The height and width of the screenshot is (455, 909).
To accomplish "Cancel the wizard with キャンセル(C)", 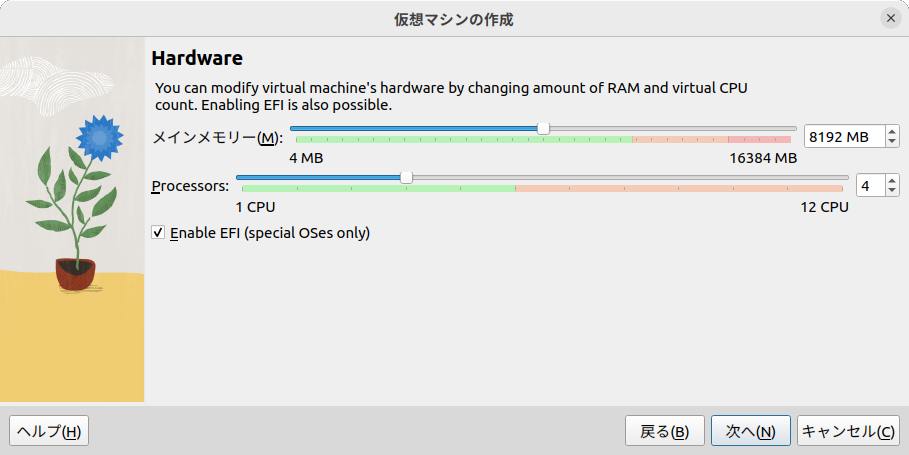I will click(x=848, y=431).
